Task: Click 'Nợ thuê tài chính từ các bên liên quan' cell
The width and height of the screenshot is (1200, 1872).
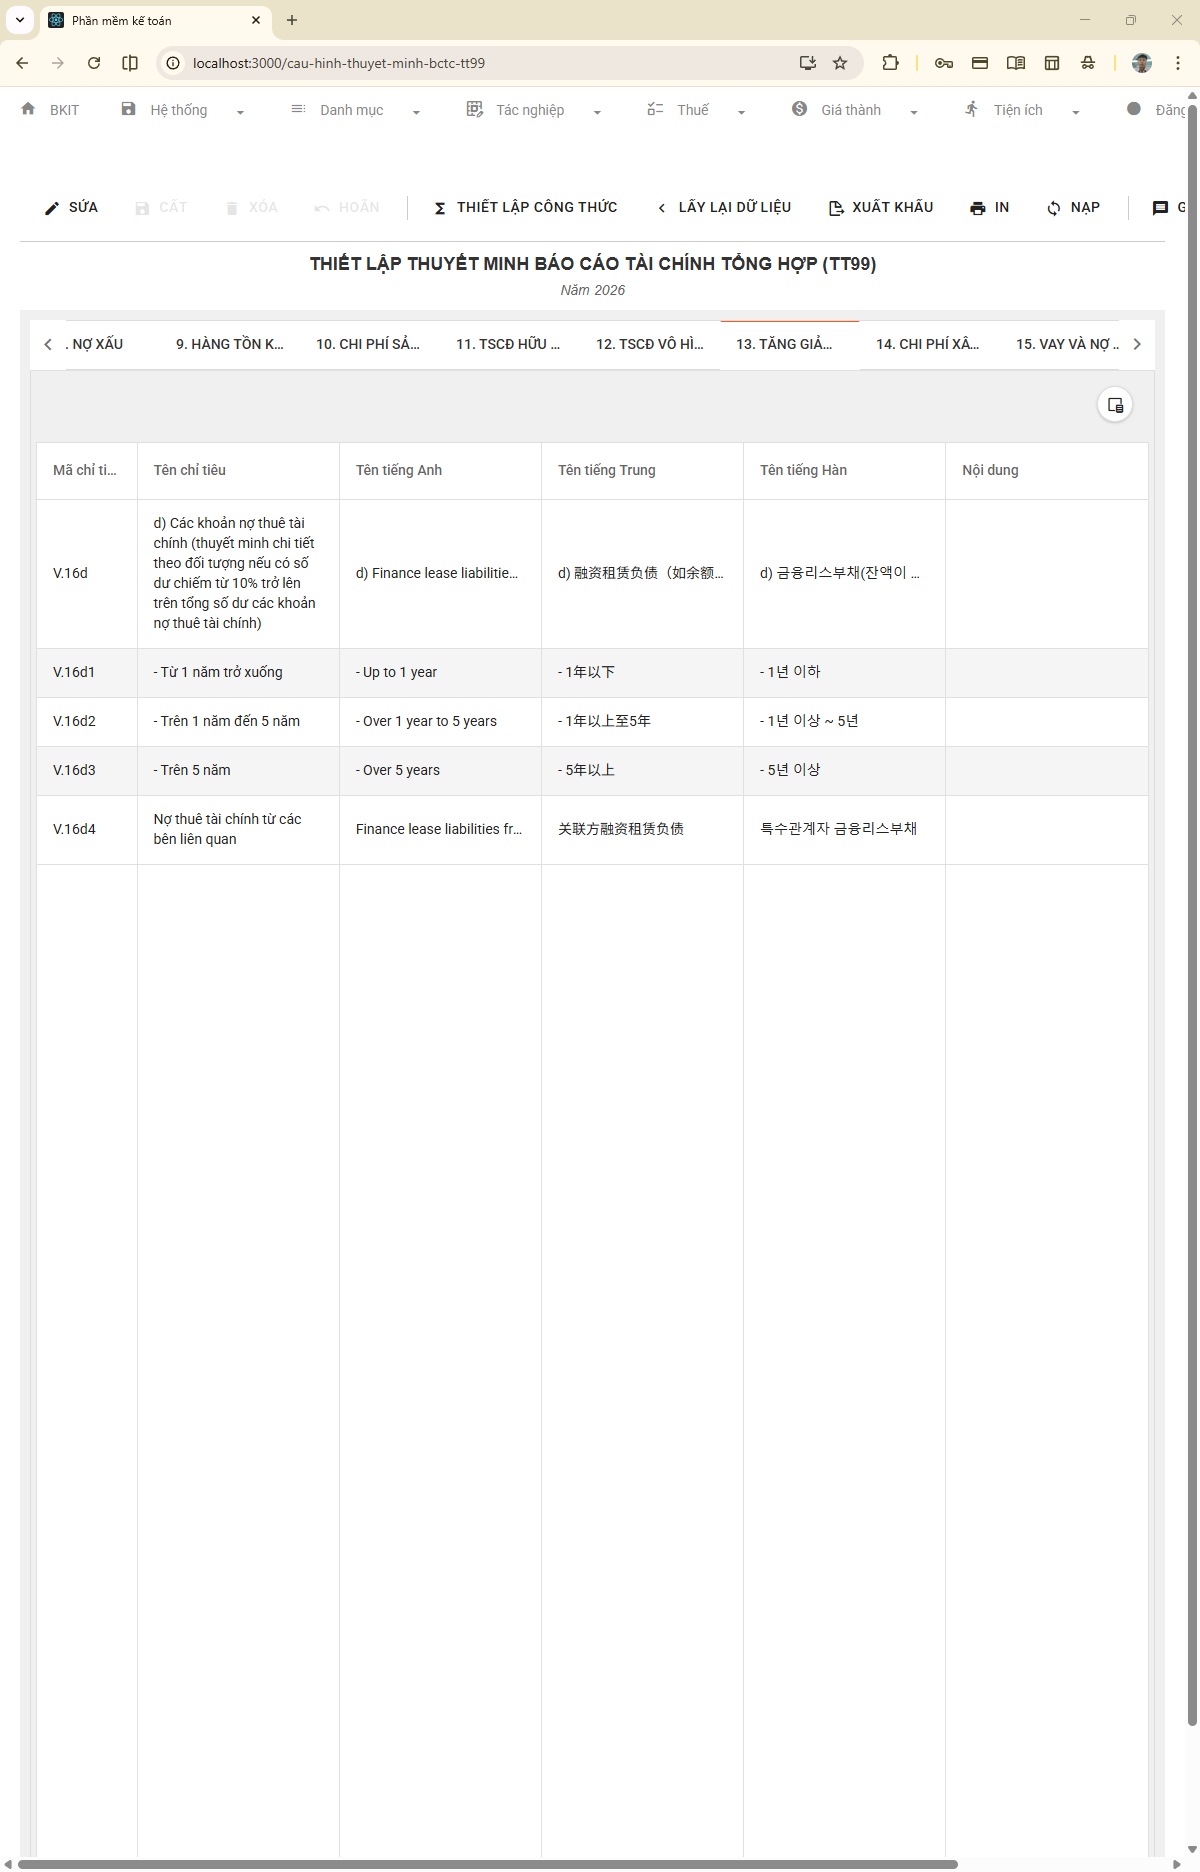Action: click(x=238, y=829)
